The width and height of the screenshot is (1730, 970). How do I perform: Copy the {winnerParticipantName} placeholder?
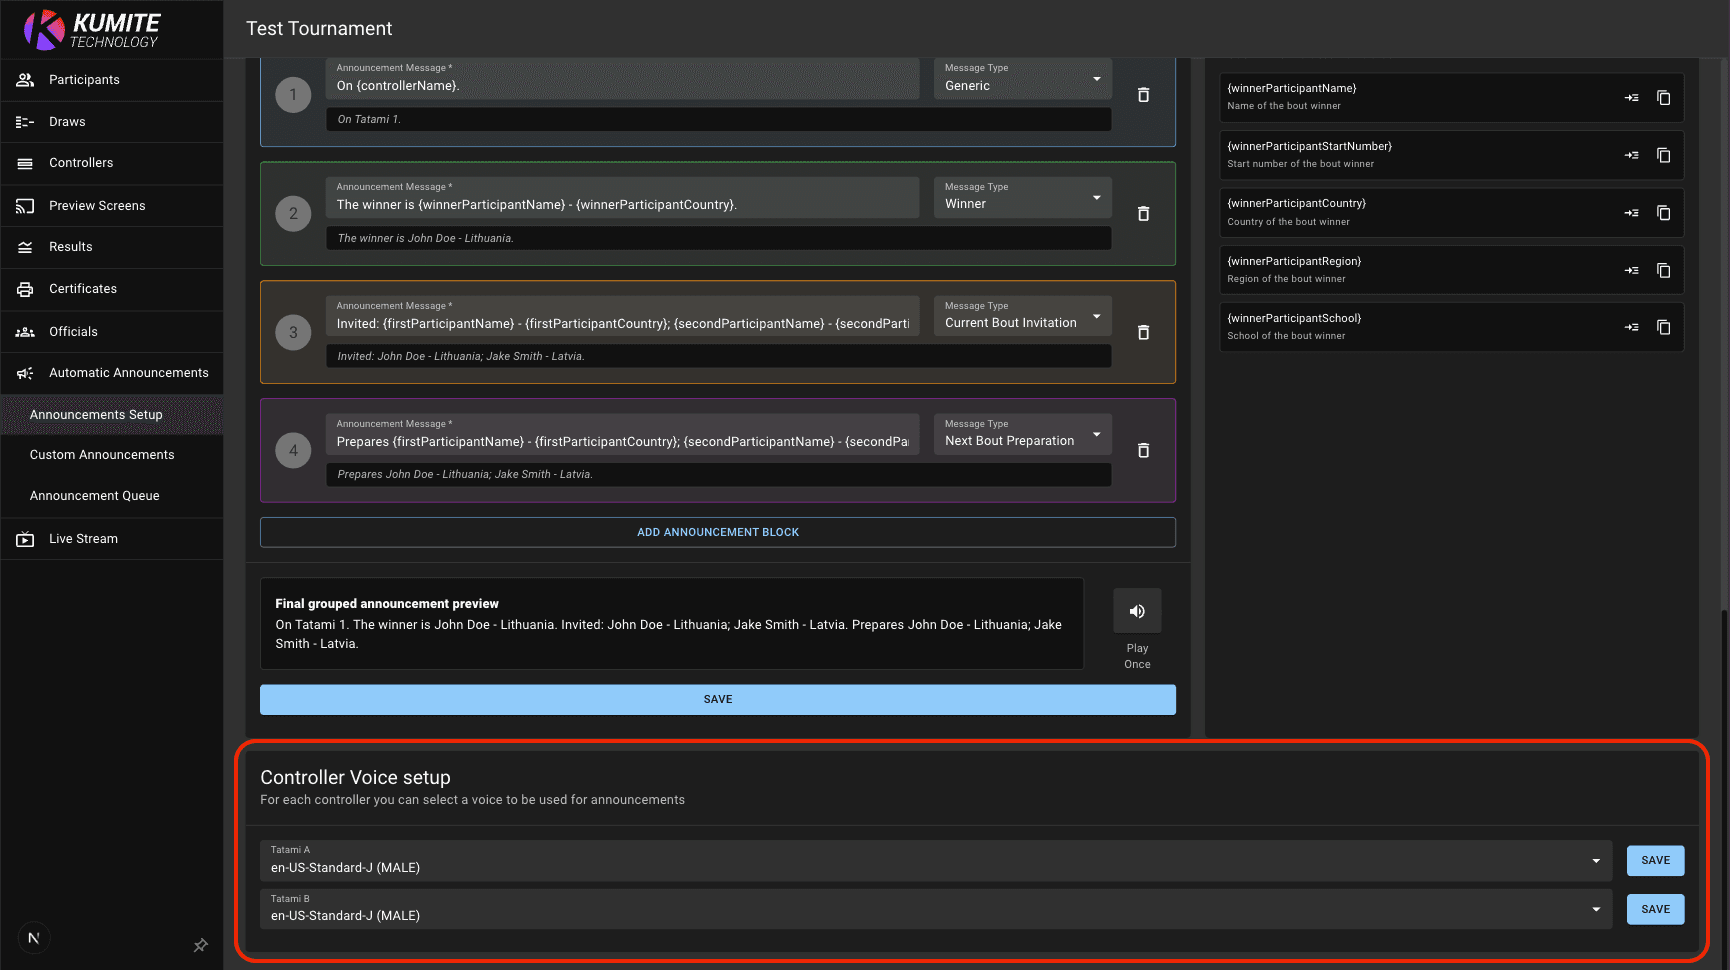point(1663,97)
